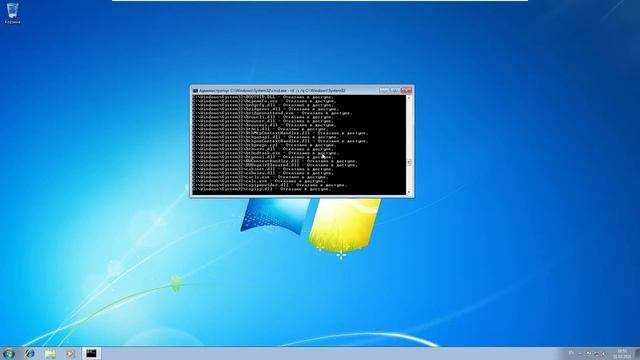Show hidden tray icons arrow
Image resolution: width=640 pixels, height=360 pixels.
point(580,354)
